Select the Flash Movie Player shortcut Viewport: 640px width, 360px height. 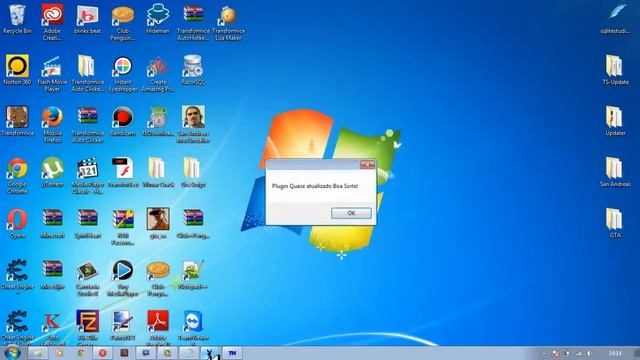point(52,73)
